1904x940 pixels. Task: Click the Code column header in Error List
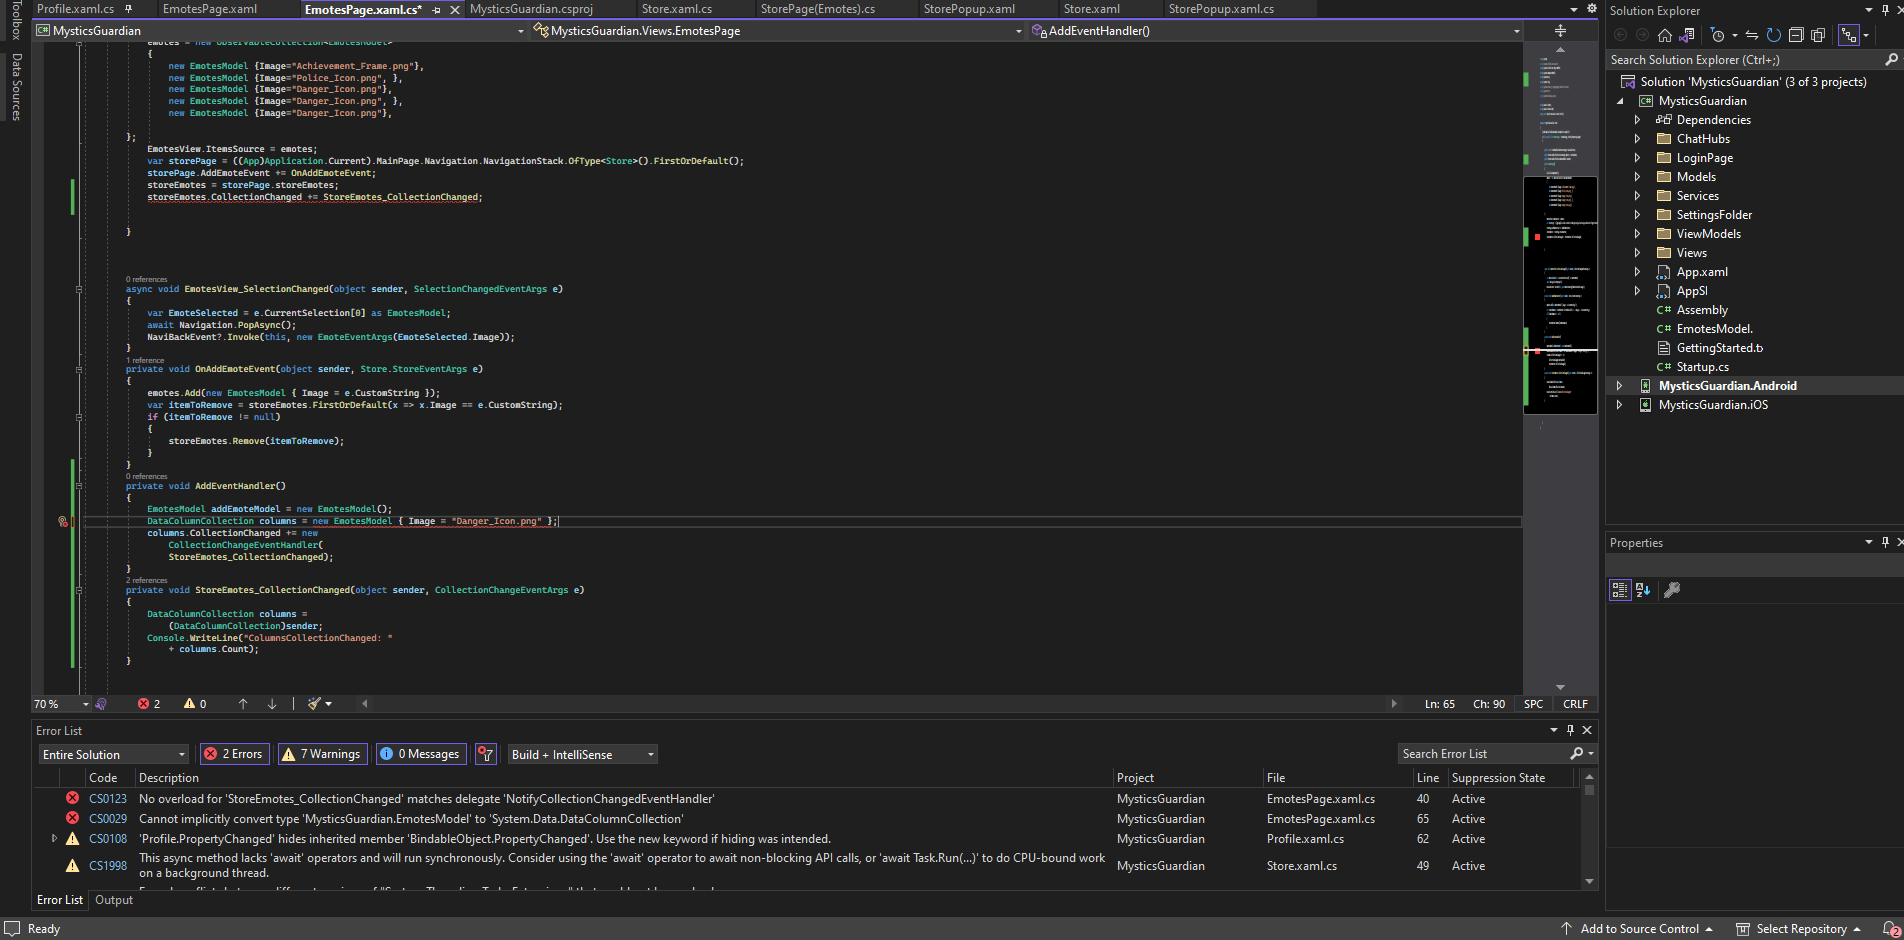103,778
